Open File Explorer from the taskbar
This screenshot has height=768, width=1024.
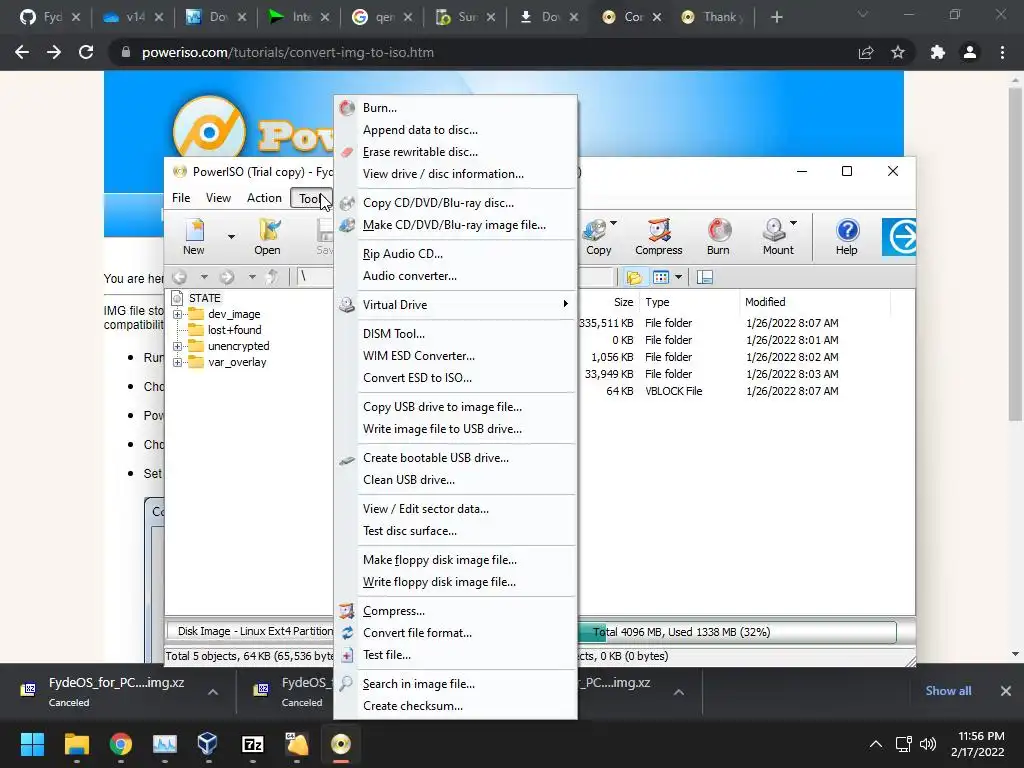(76, 744)
